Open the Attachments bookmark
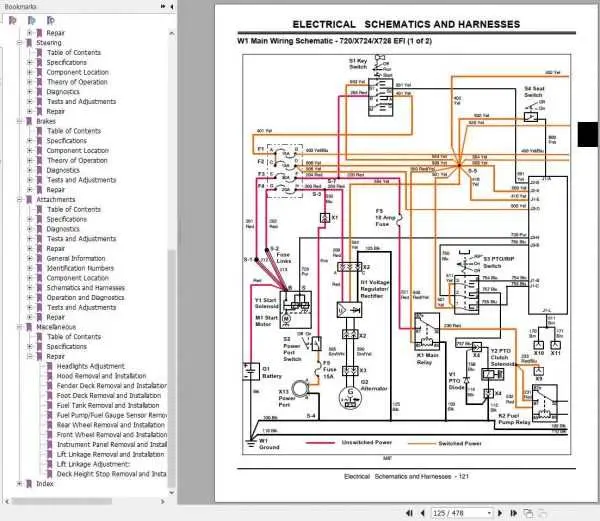600x521 pixels. [x=55, y=200]
